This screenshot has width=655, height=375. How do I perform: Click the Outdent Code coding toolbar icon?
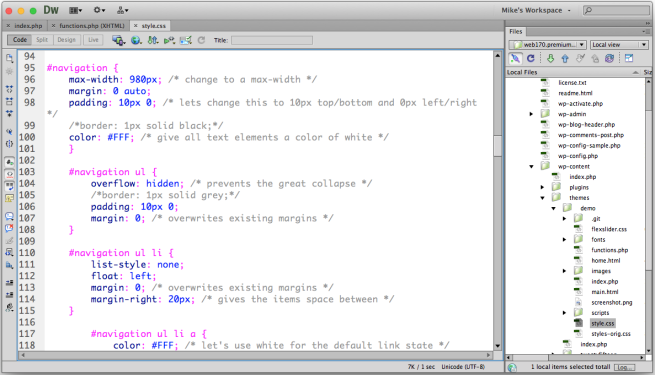(9, 295)
